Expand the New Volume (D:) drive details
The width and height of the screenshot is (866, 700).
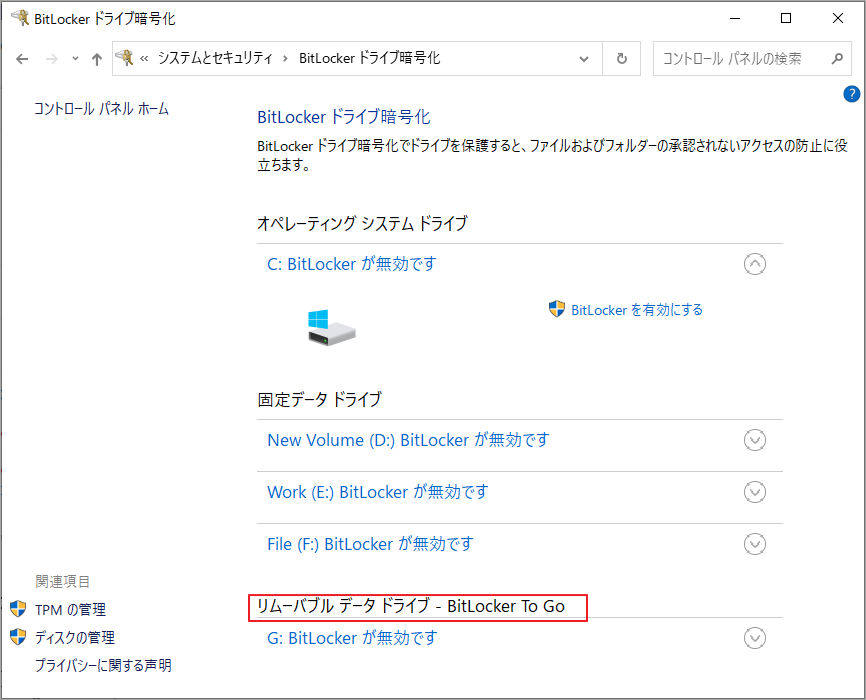(x=755, y=440)
